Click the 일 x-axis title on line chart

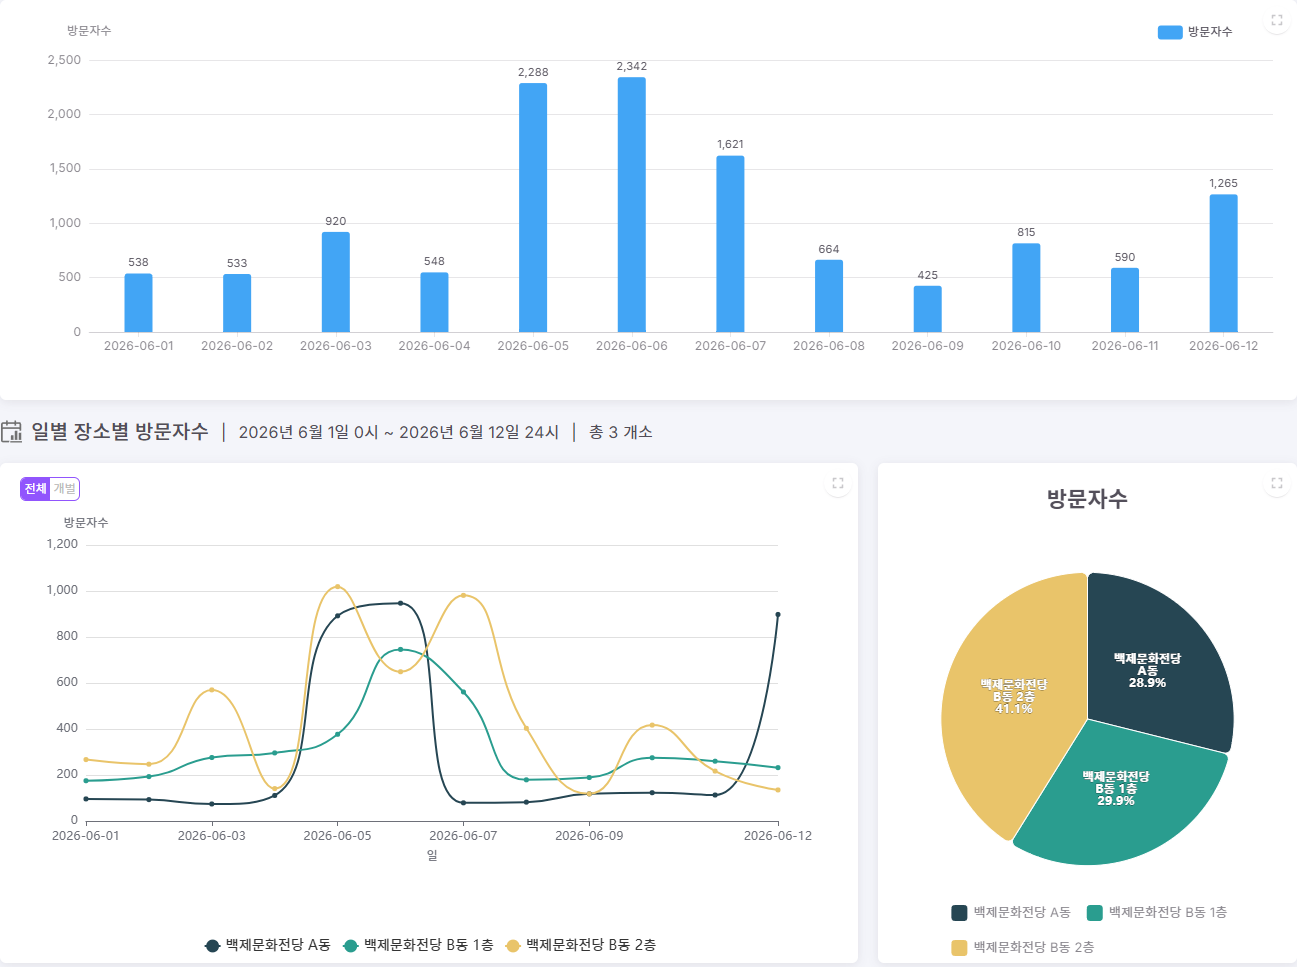(432, 855)
